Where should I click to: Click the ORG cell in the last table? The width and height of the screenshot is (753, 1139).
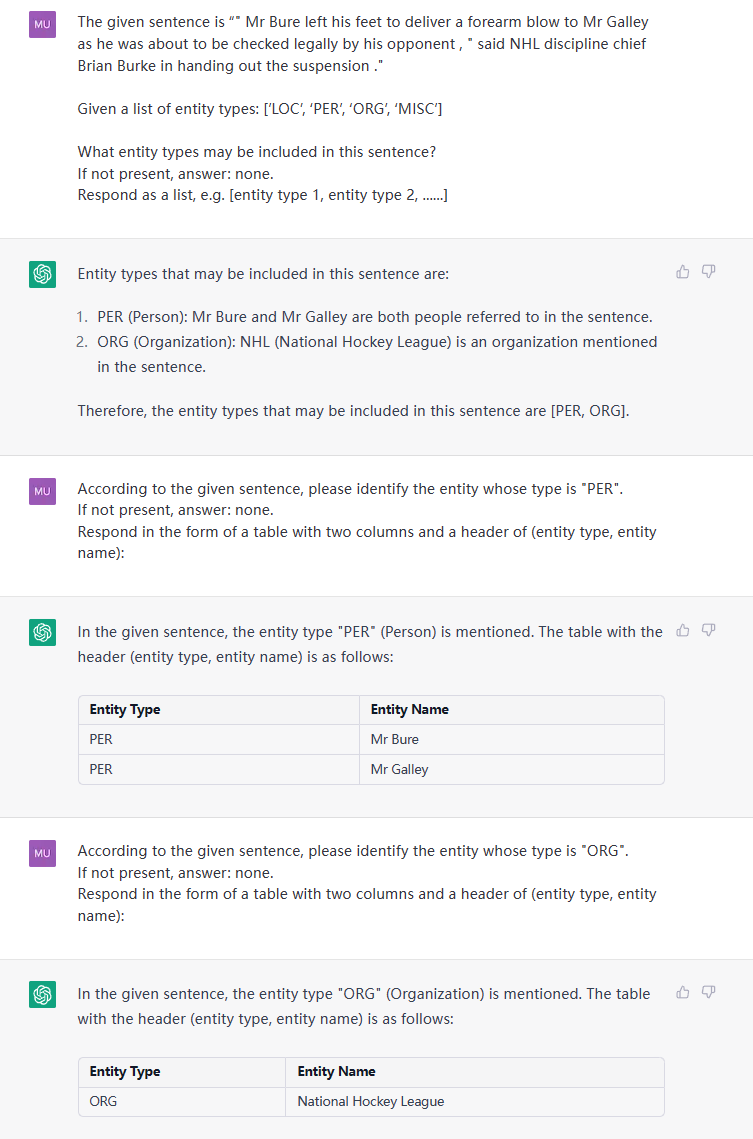tap(182, 1101)
